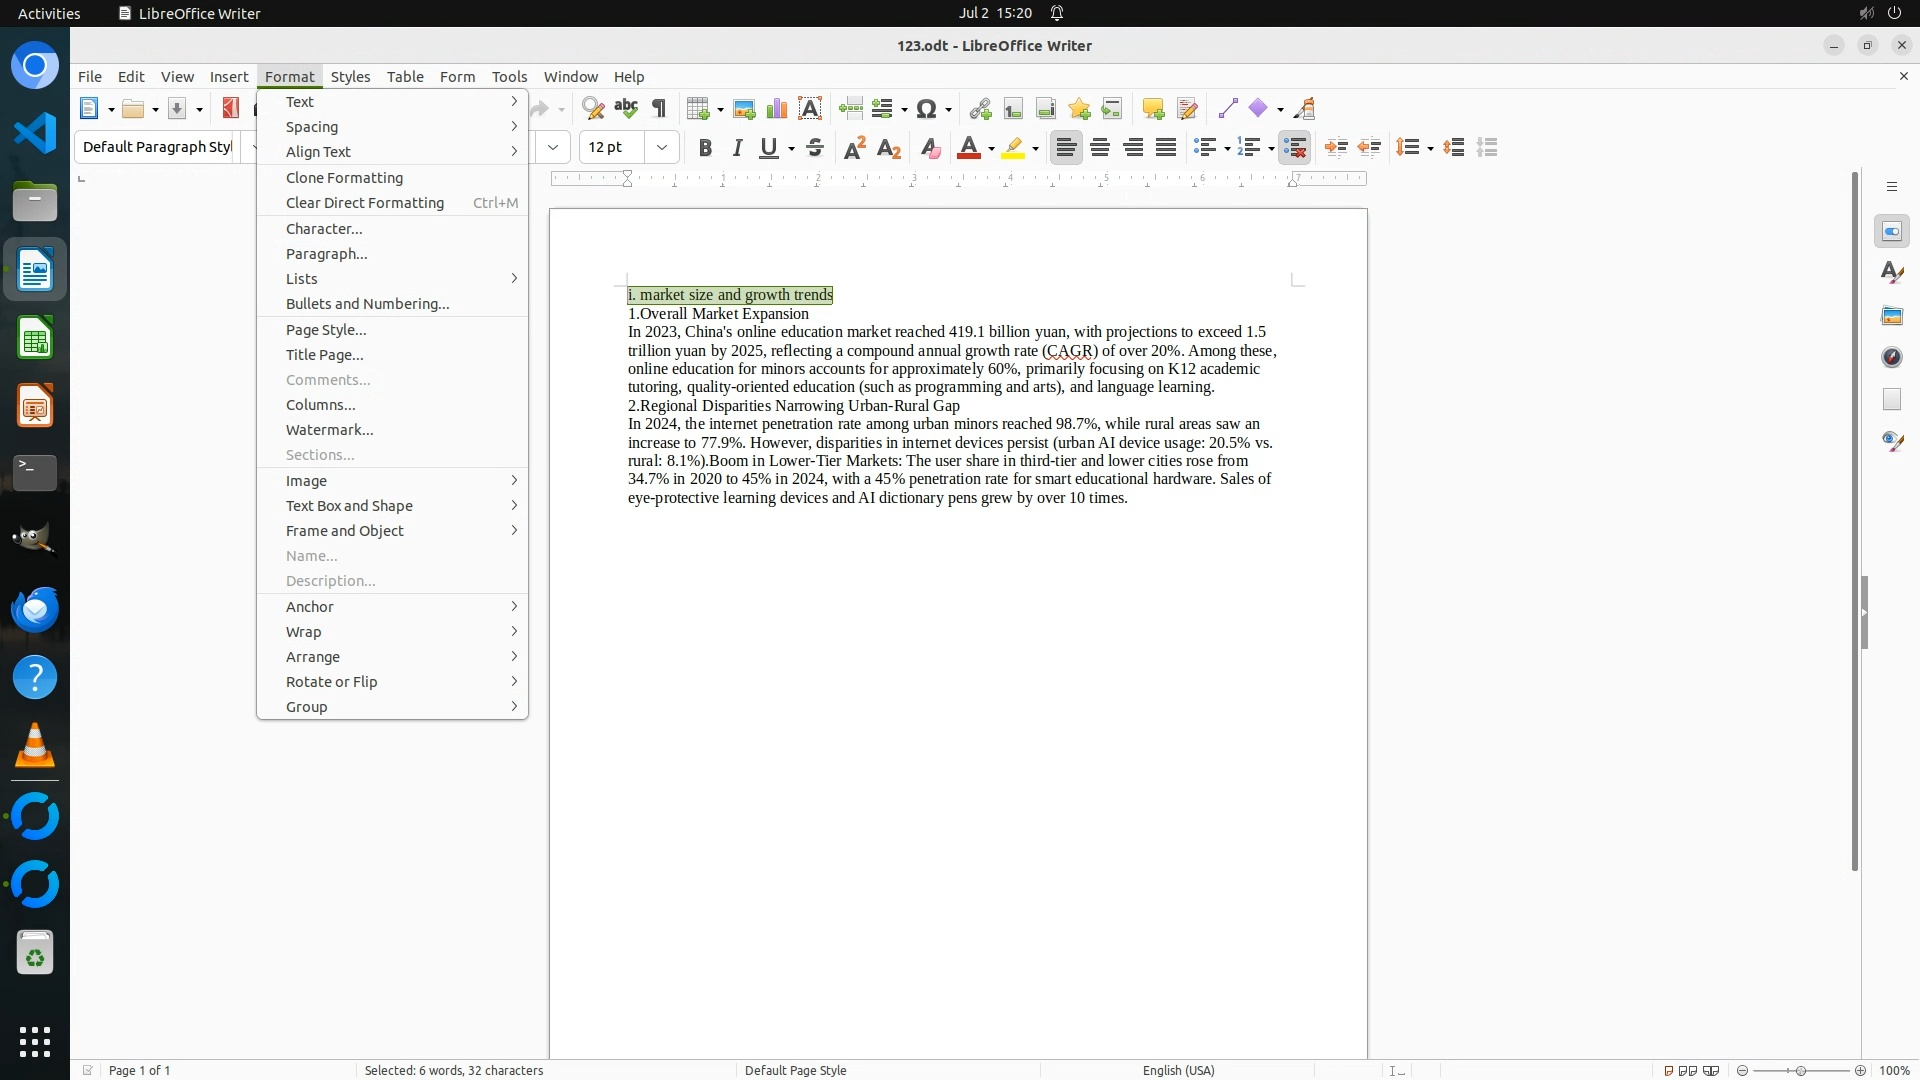This screenshot has width=1920, height=1080.
Task: Open the line spacing dropdown arrow
Action: (1431, 148)
